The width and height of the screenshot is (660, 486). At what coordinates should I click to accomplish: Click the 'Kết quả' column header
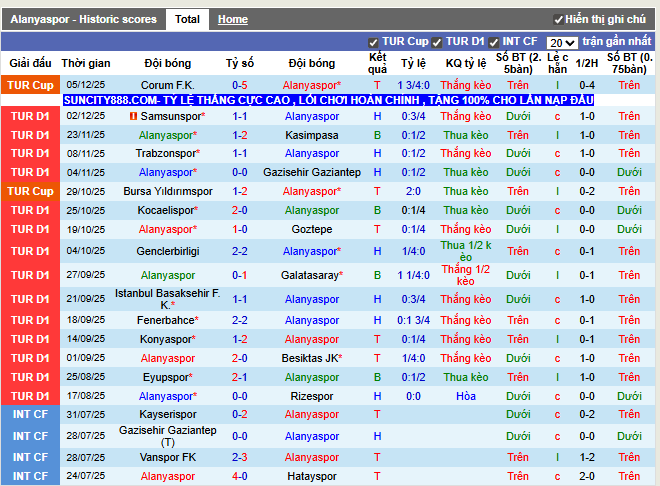[x=377, y=63]
